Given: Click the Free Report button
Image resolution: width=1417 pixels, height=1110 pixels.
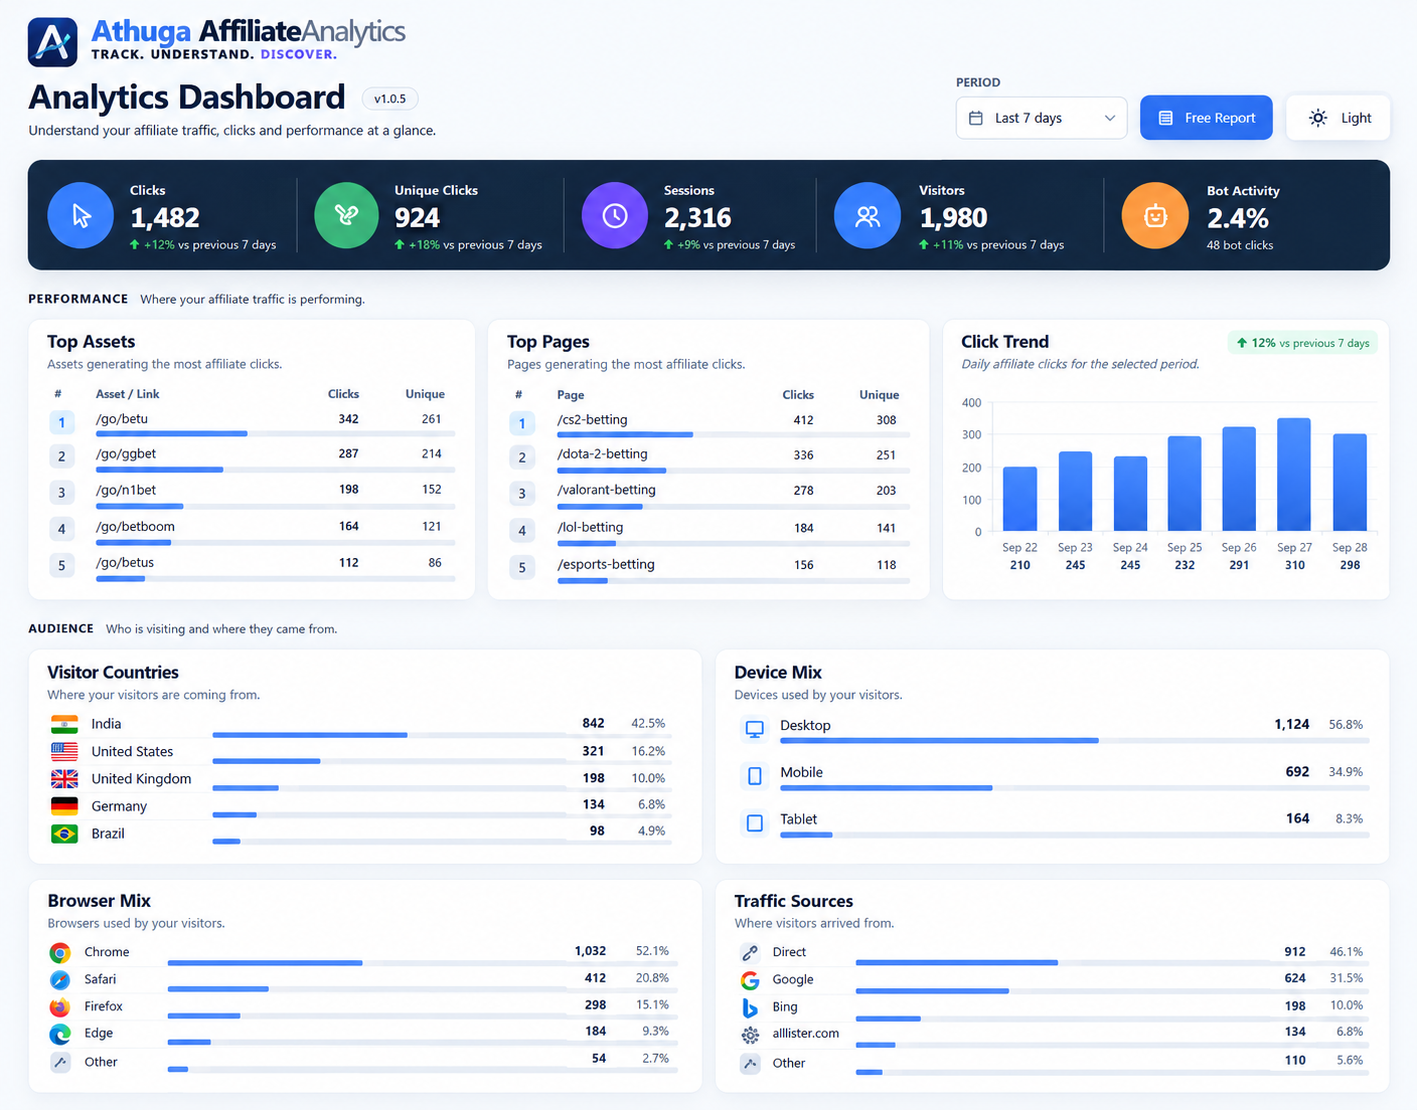Looking at the screenshot, I should tap(1206, 118).
